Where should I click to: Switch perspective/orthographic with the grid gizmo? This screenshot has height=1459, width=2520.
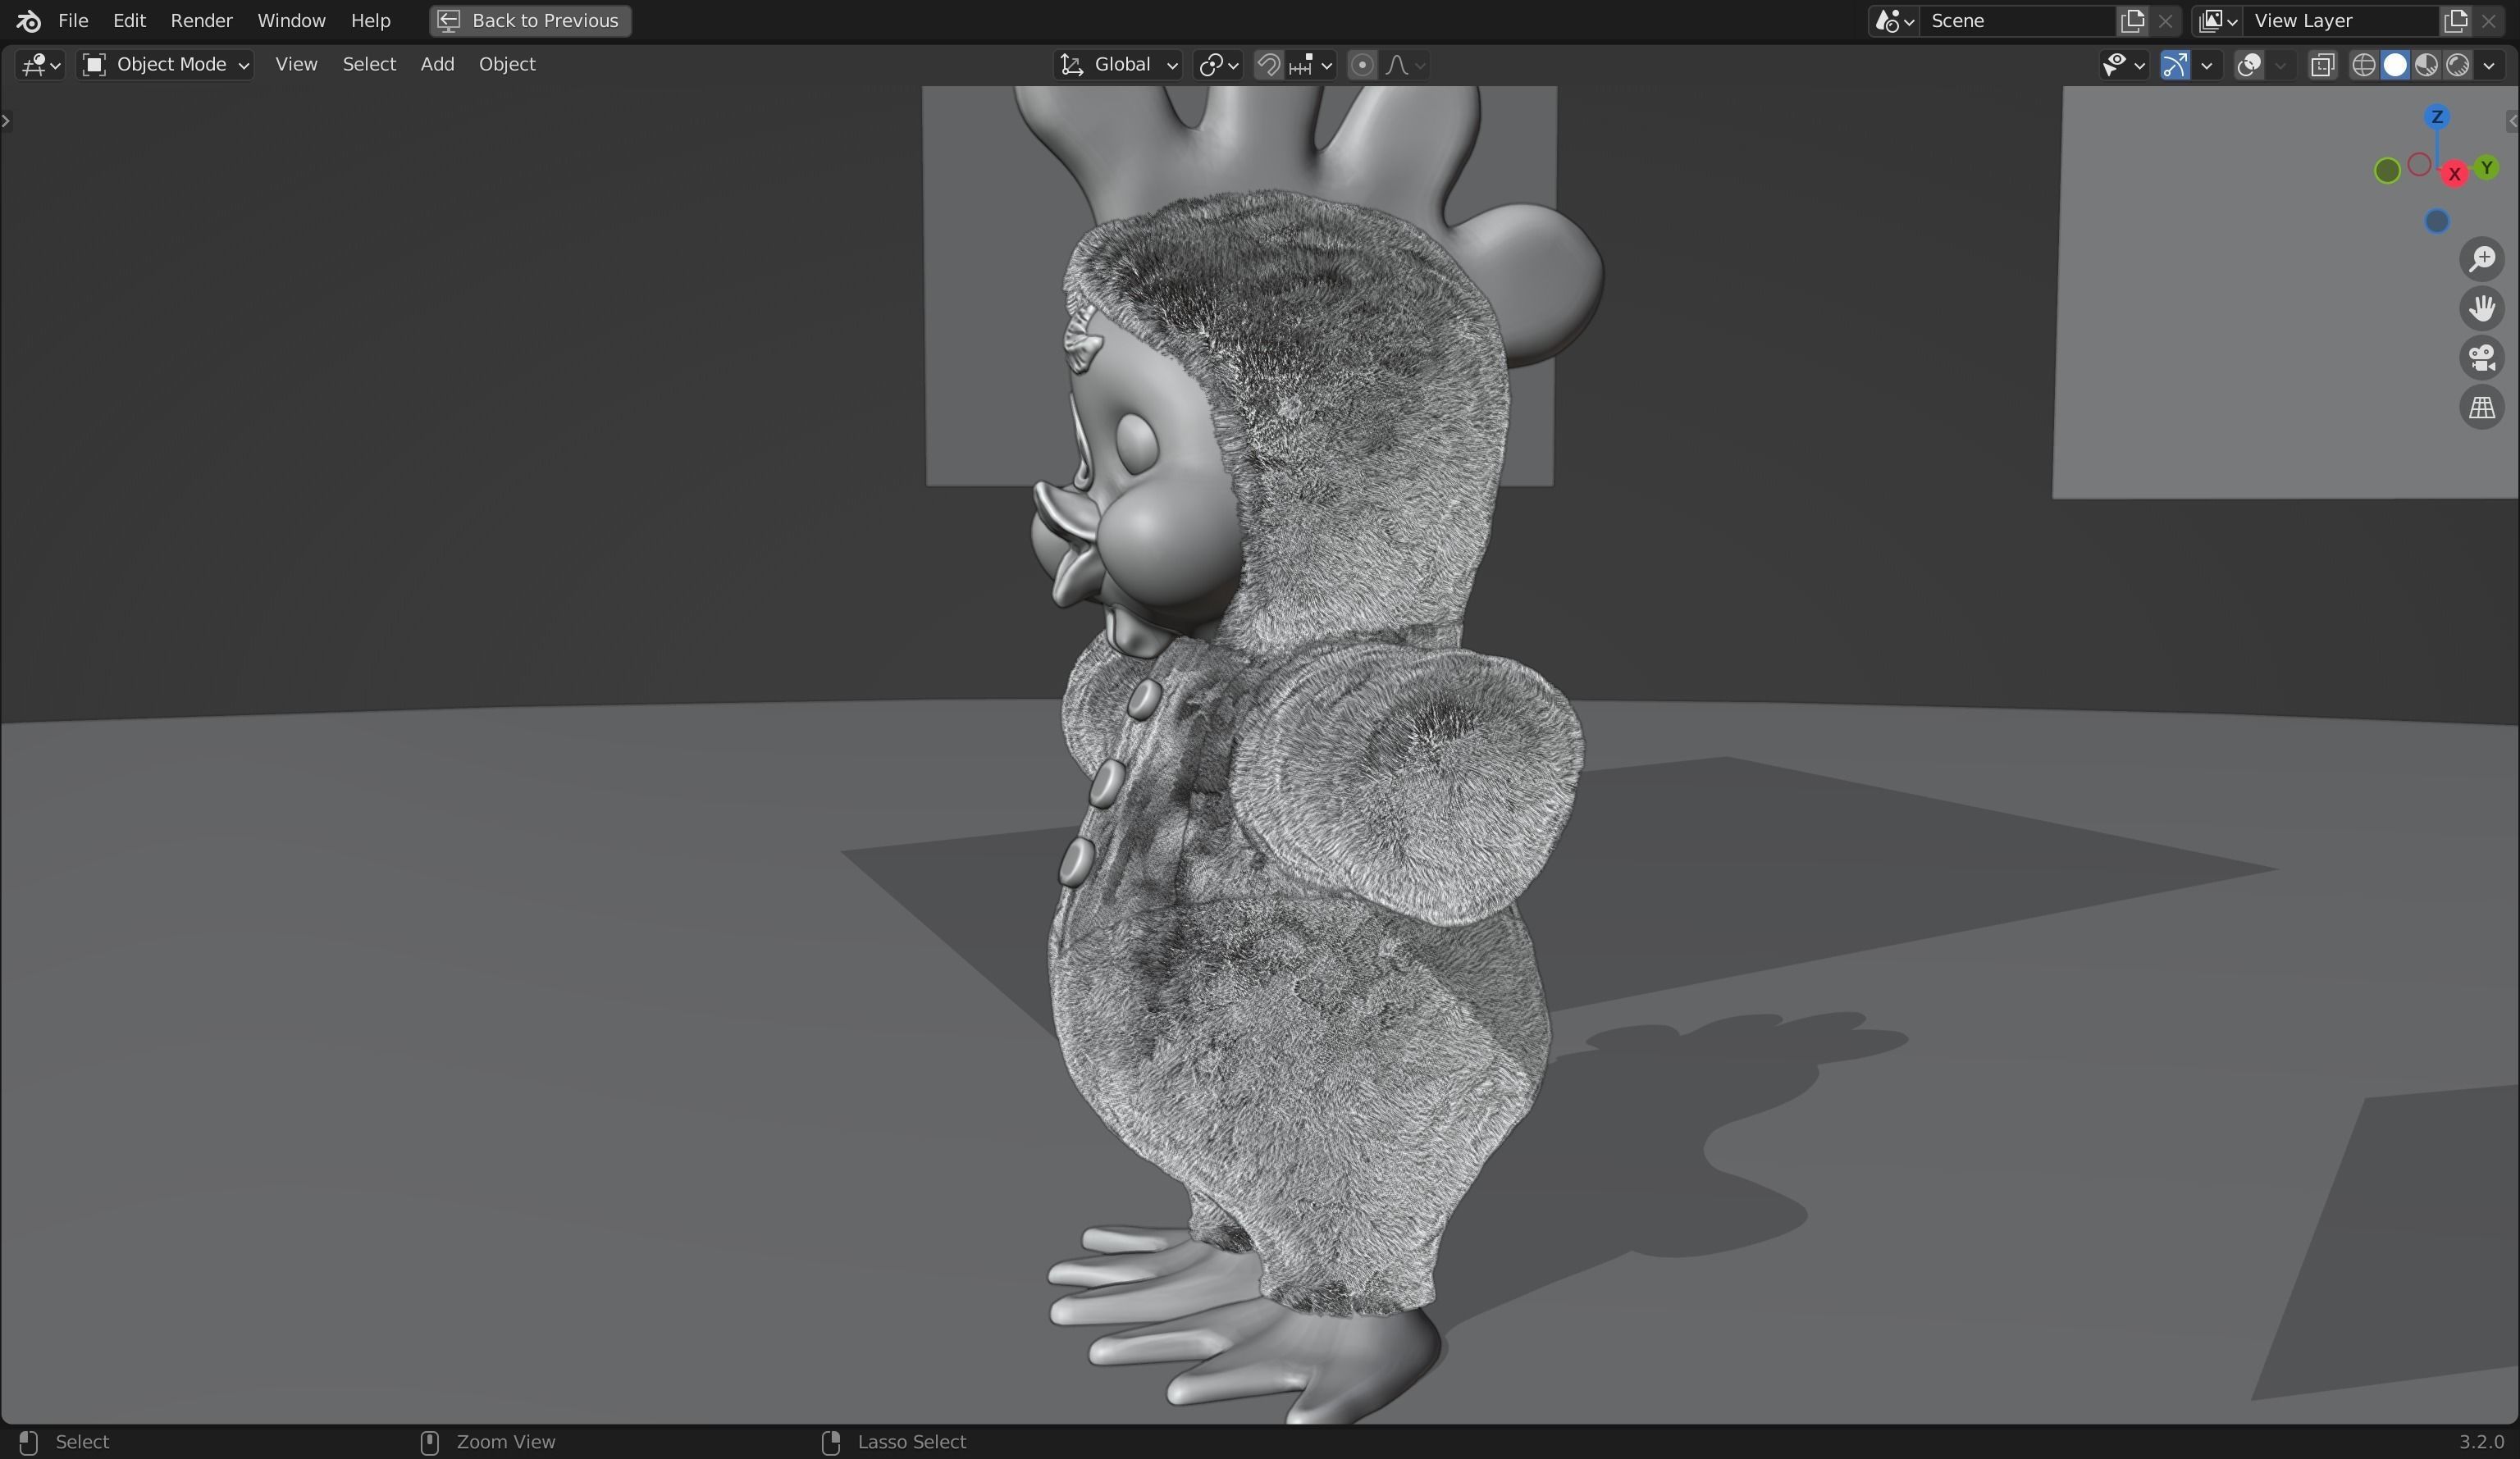click(x=2482, y=408)
